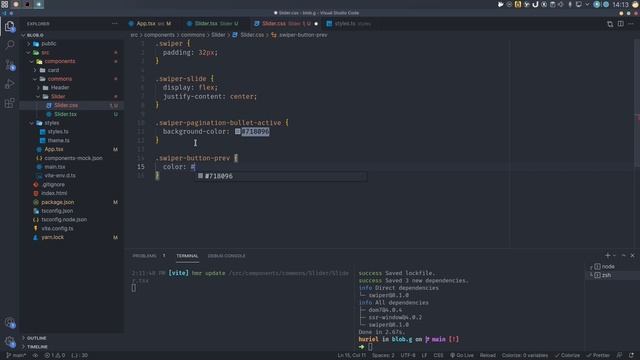Screen dimensions: 640x360
Task: Click errors and warnings count in status bar
Action: [55, 356]
